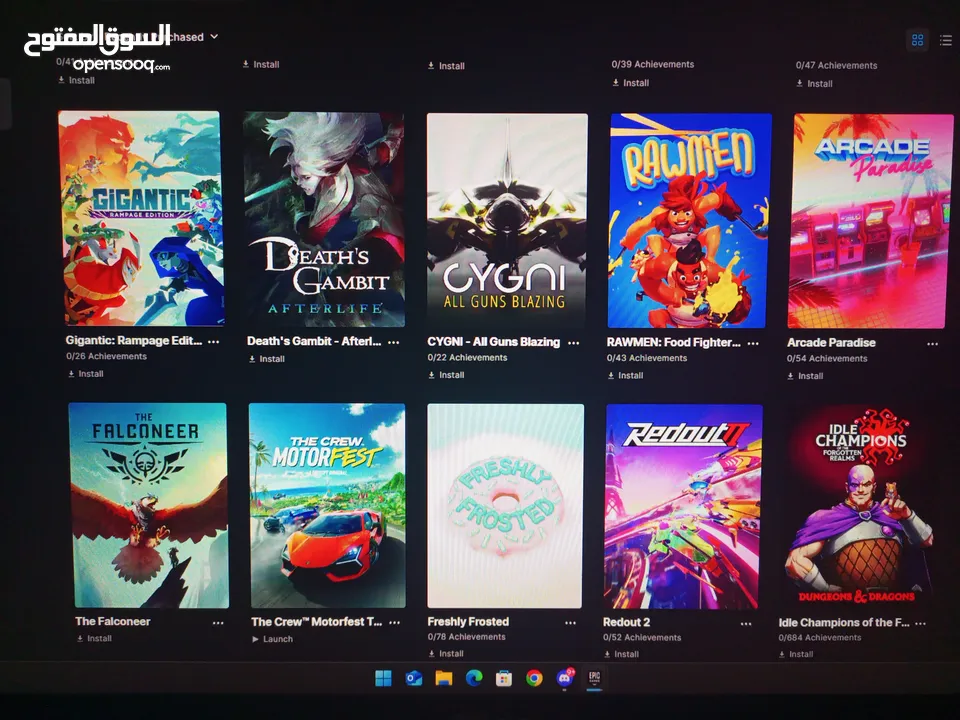This screenshot has height=720, width=960.
Task: Click the '0/78 Achievements' text
Action: coord(467,637)
